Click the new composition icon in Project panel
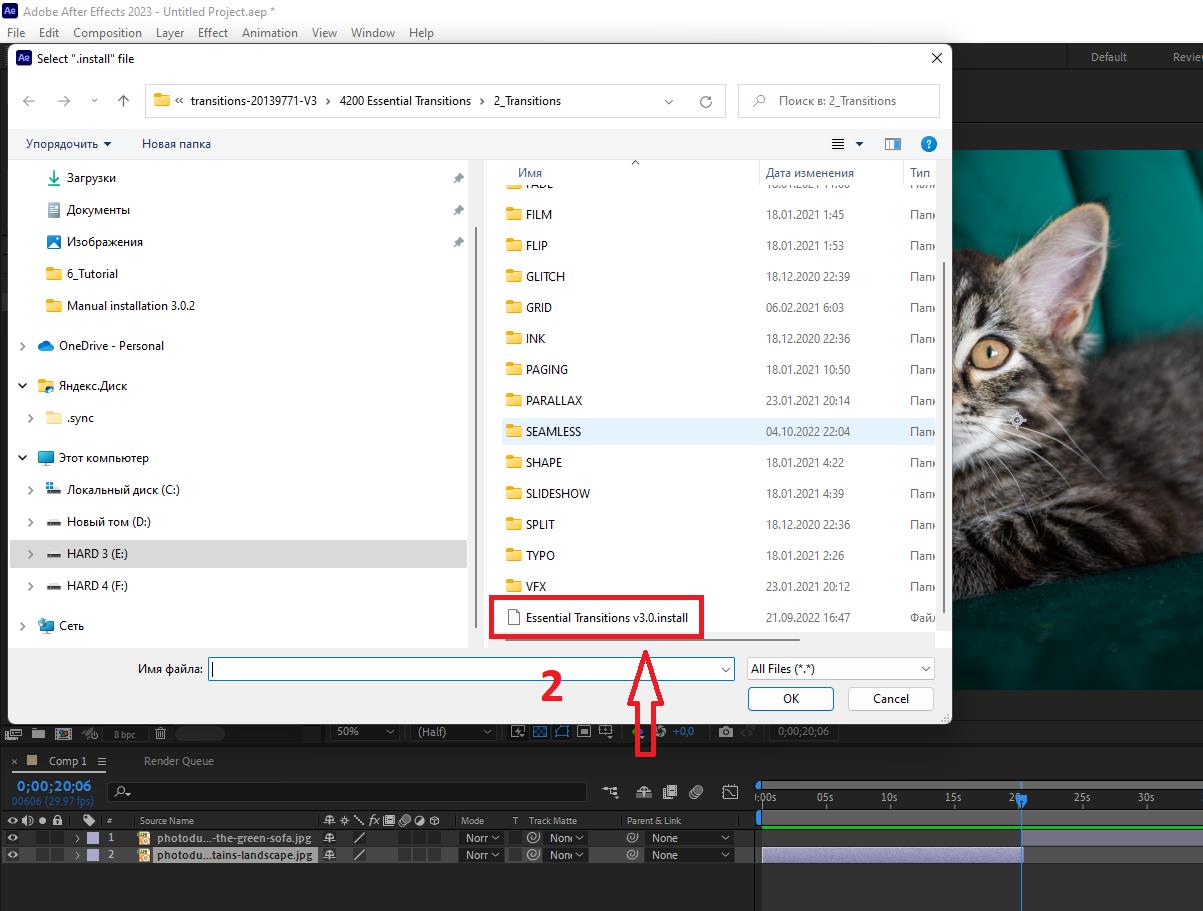 tap(63, 733)
